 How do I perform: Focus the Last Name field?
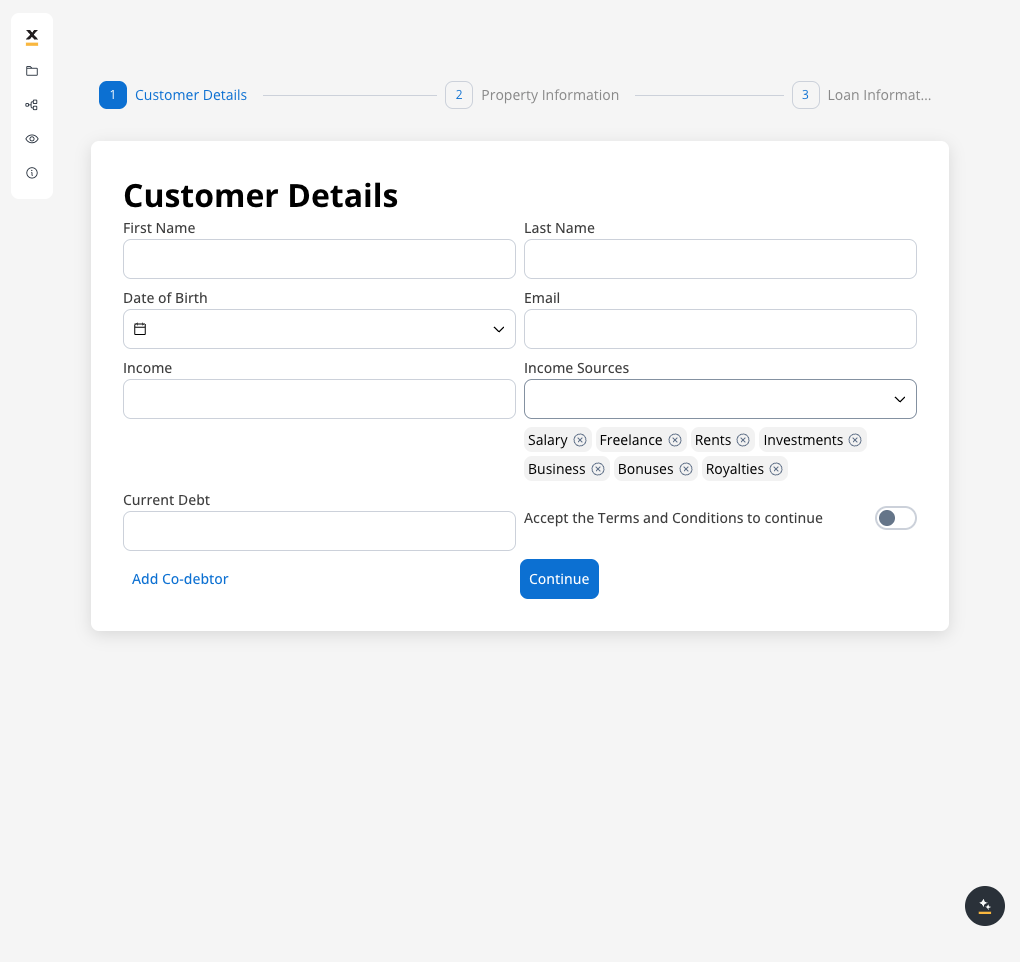point(720,259)
